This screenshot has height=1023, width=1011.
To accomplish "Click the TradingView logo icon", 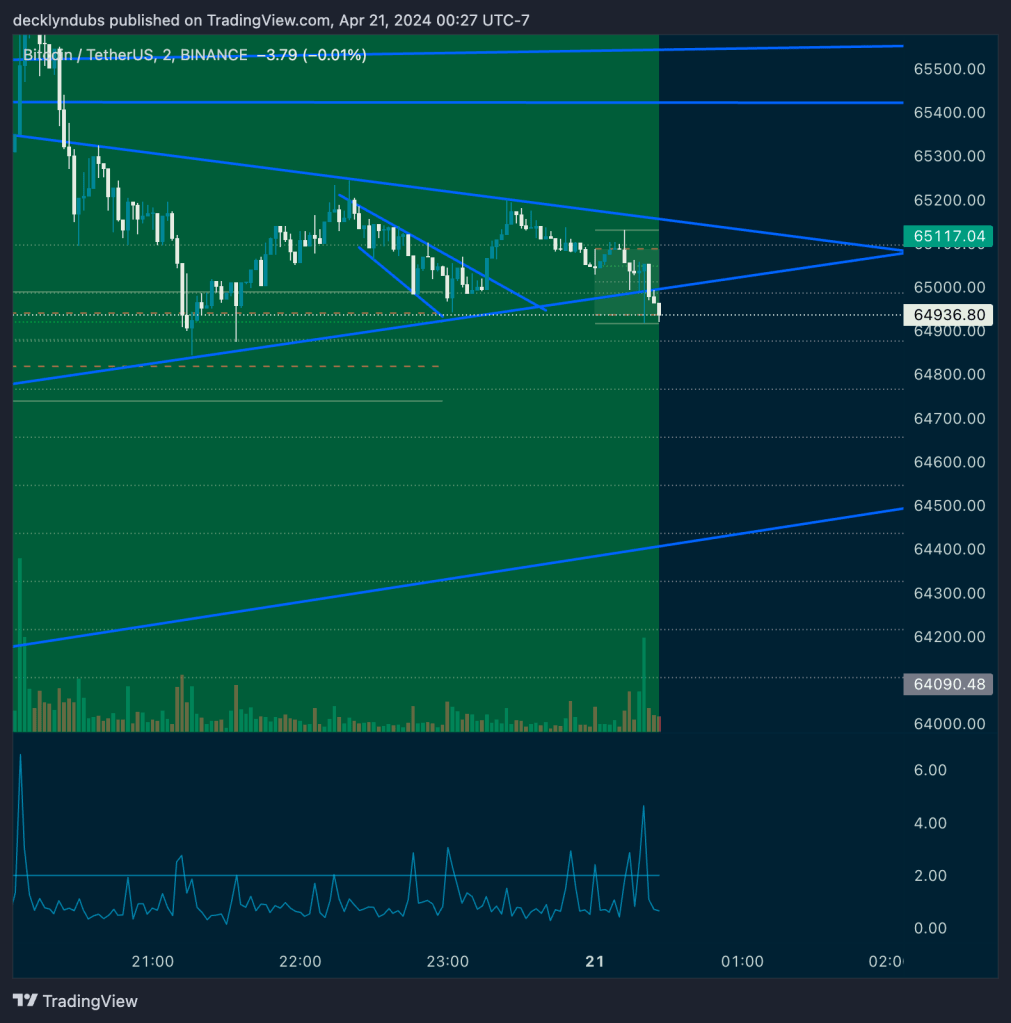I will coord(25,1001).
